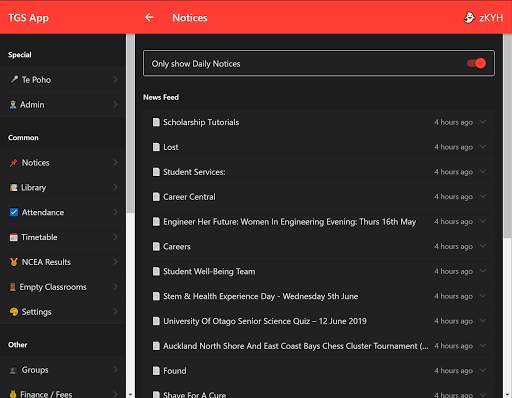512x398 pixels.
Task: Expand the Scholarship Tutorials notice chevron
Action: [483, 122]
